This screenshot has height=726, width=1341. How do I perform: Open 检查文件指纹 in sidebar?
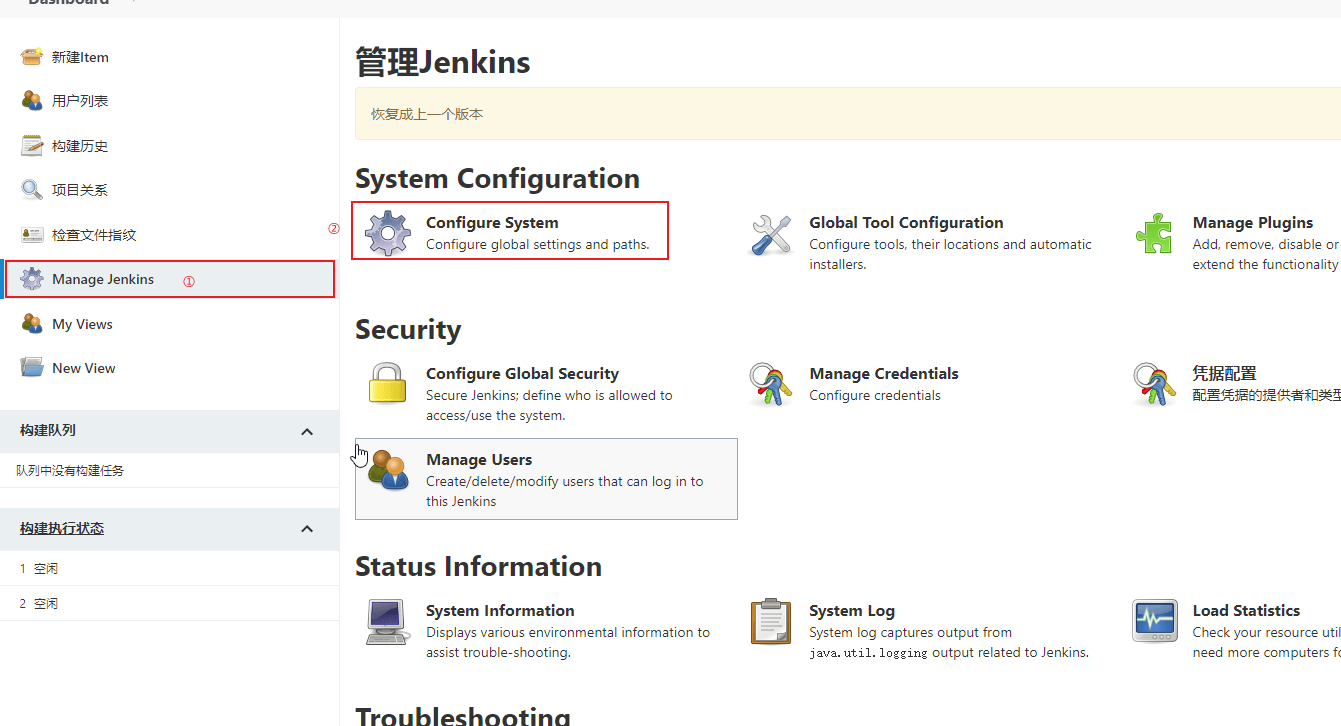[x=94, y=235]
